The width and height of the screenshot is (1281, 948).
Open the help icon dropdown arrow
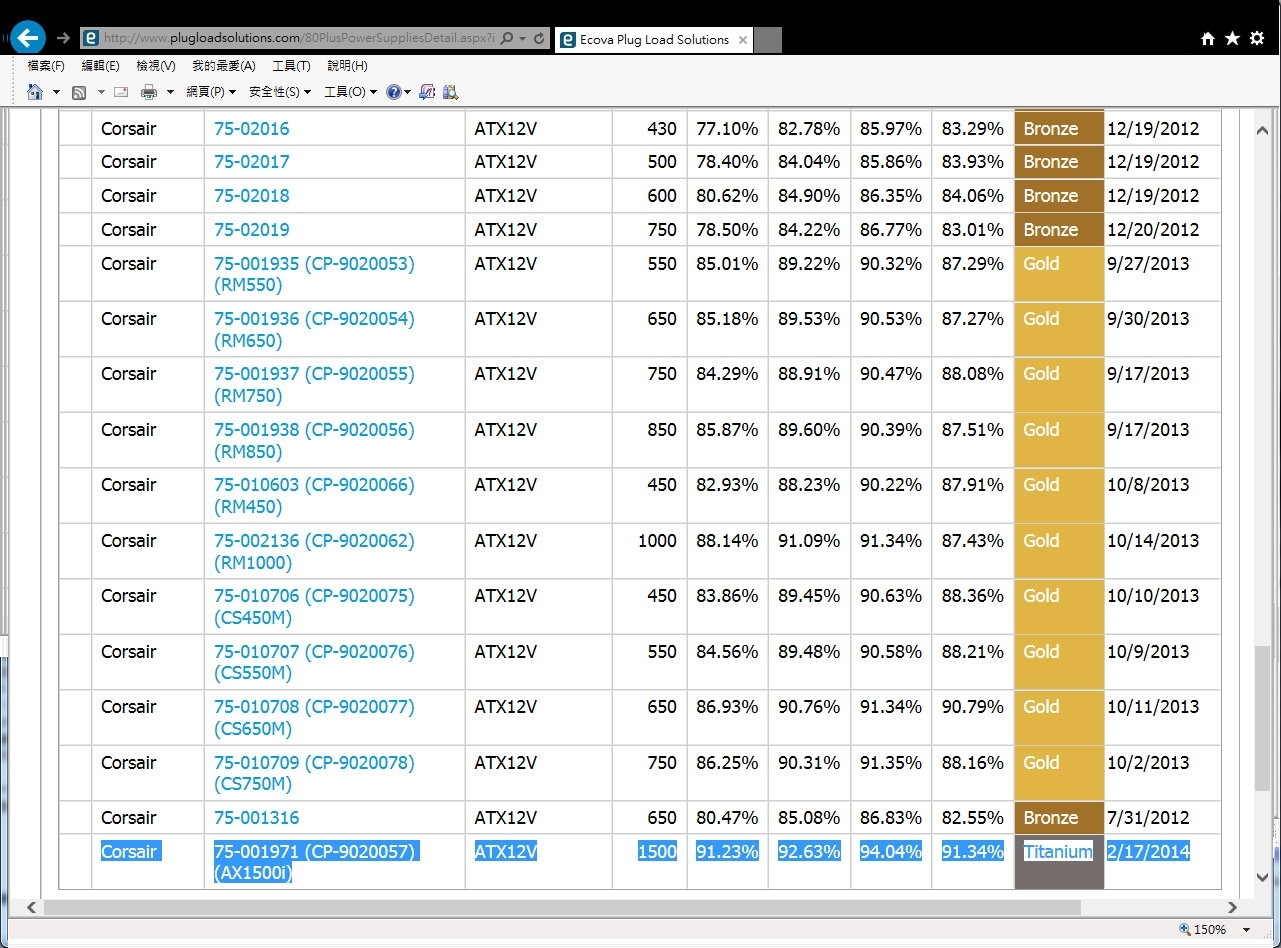tap(408, 92)
